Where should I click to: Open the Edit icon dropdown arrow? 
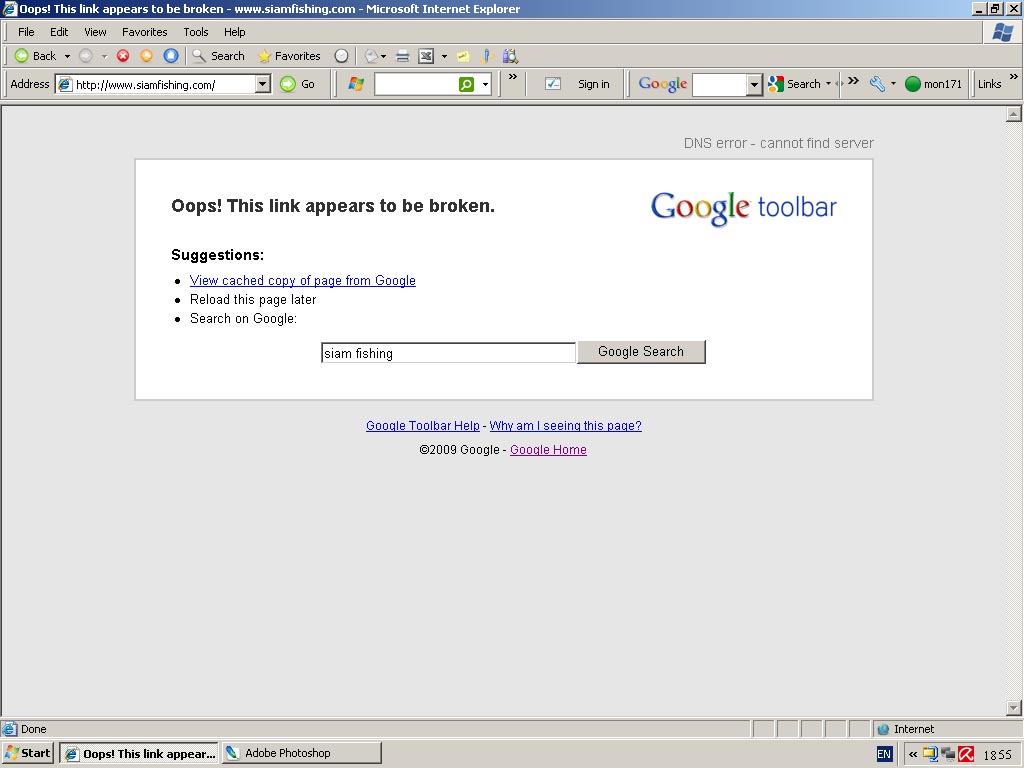[x=444, y=57]
